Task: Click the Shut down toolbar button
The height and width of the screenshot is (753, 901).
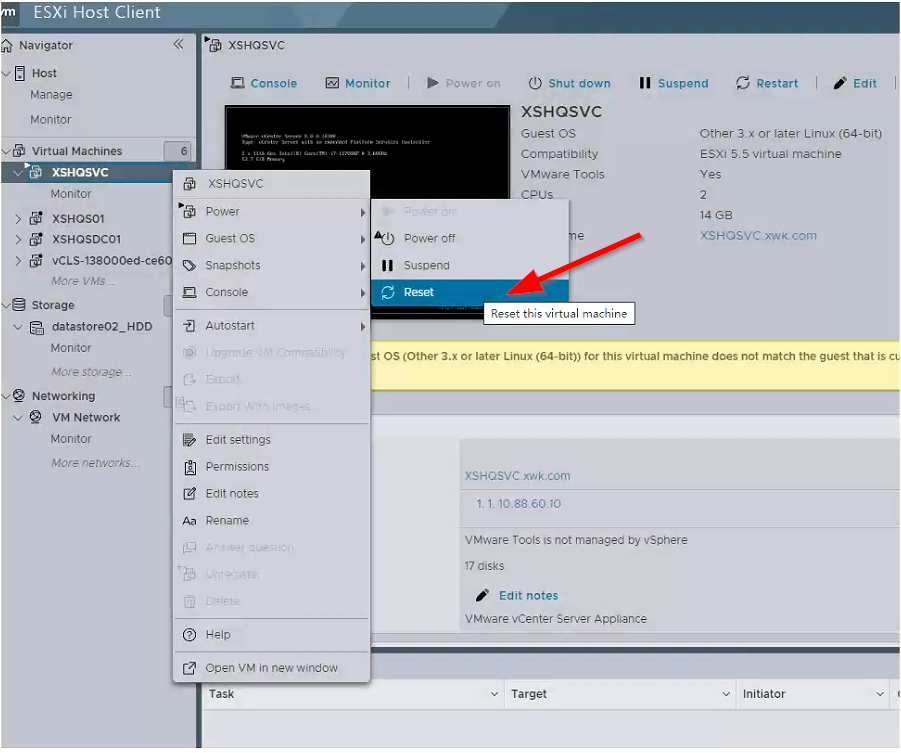Action: (x=569, y=83)
